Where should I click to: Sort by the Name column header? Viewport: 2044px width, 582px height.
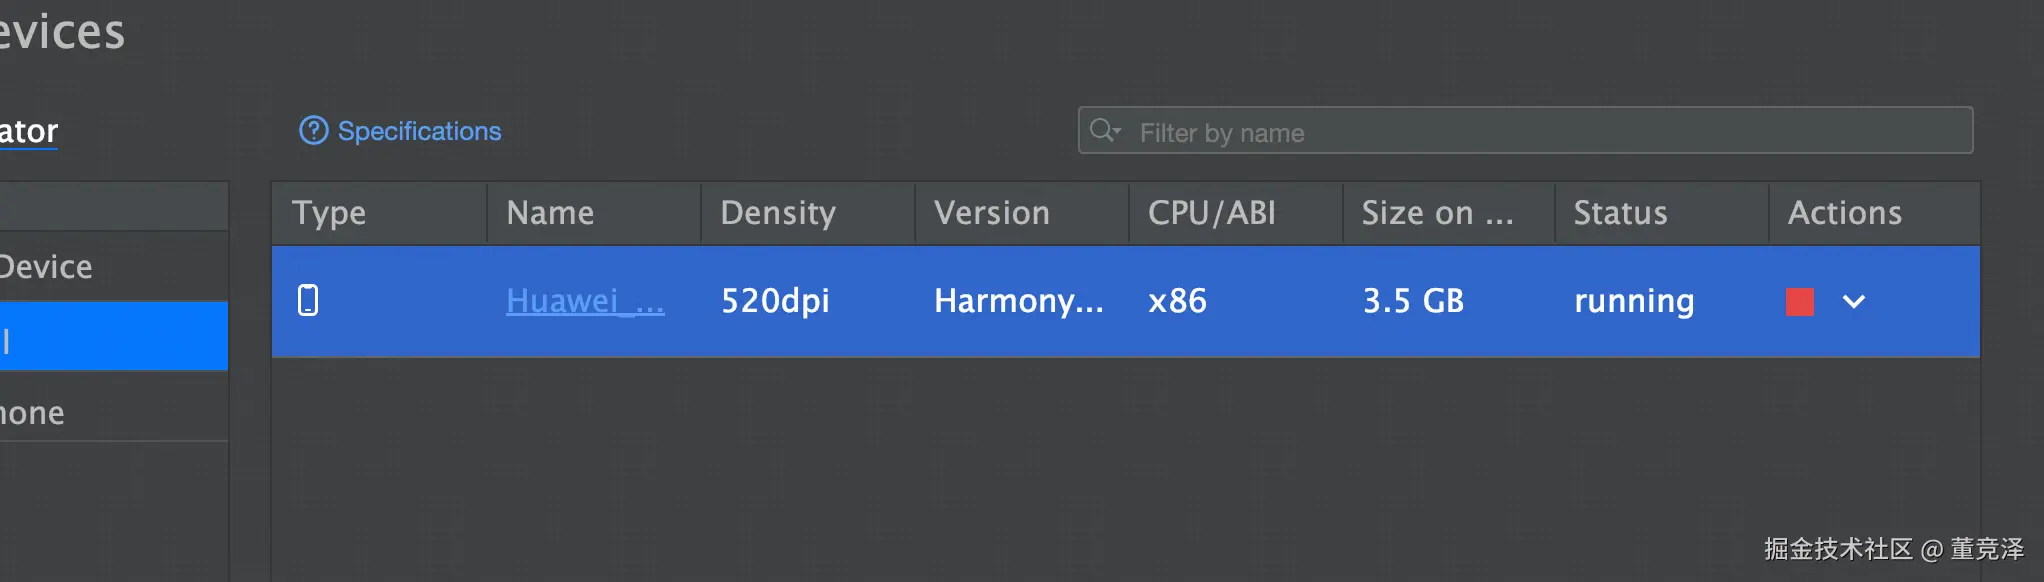(x=550, y=213)
